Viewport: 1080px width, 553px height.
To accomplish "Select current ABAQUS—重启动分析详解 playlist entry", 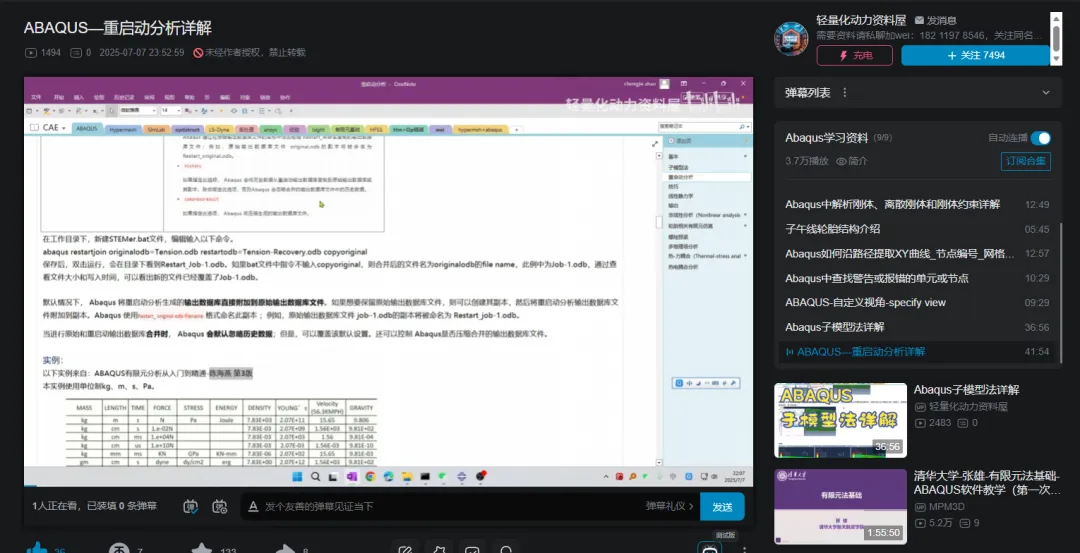I will click(917, 352).
